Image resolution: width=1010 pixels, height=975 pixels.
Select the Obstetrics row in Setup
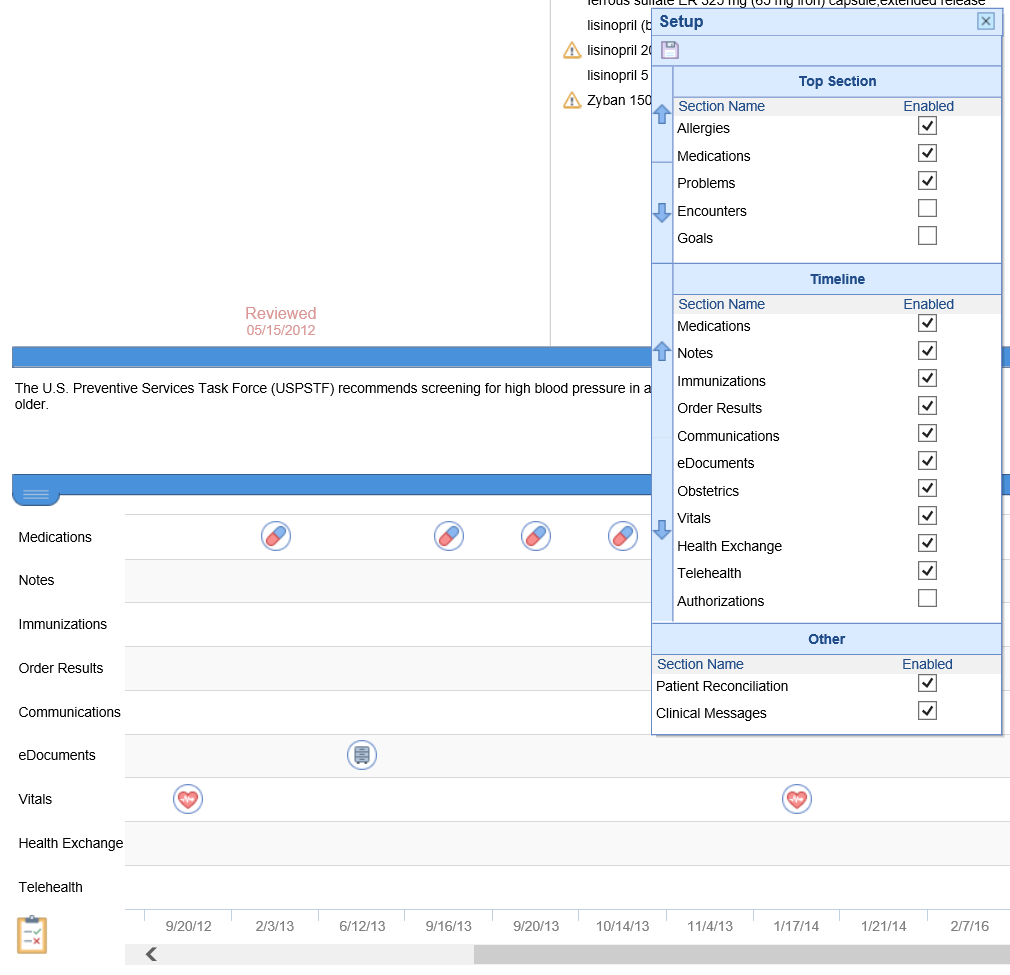coord(837,491)
